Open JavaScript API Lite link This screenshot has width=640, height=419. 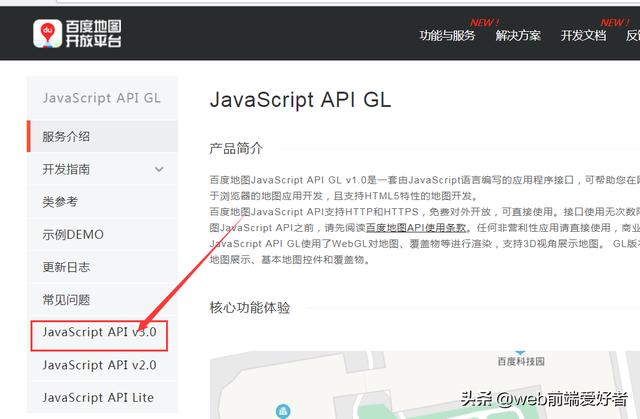click(x=98, y=397)
